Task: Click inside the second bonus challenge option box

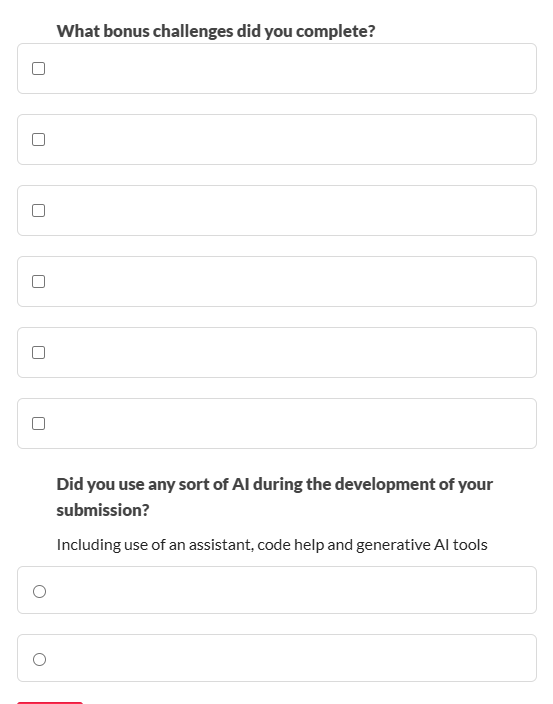Action: (277, 140)
